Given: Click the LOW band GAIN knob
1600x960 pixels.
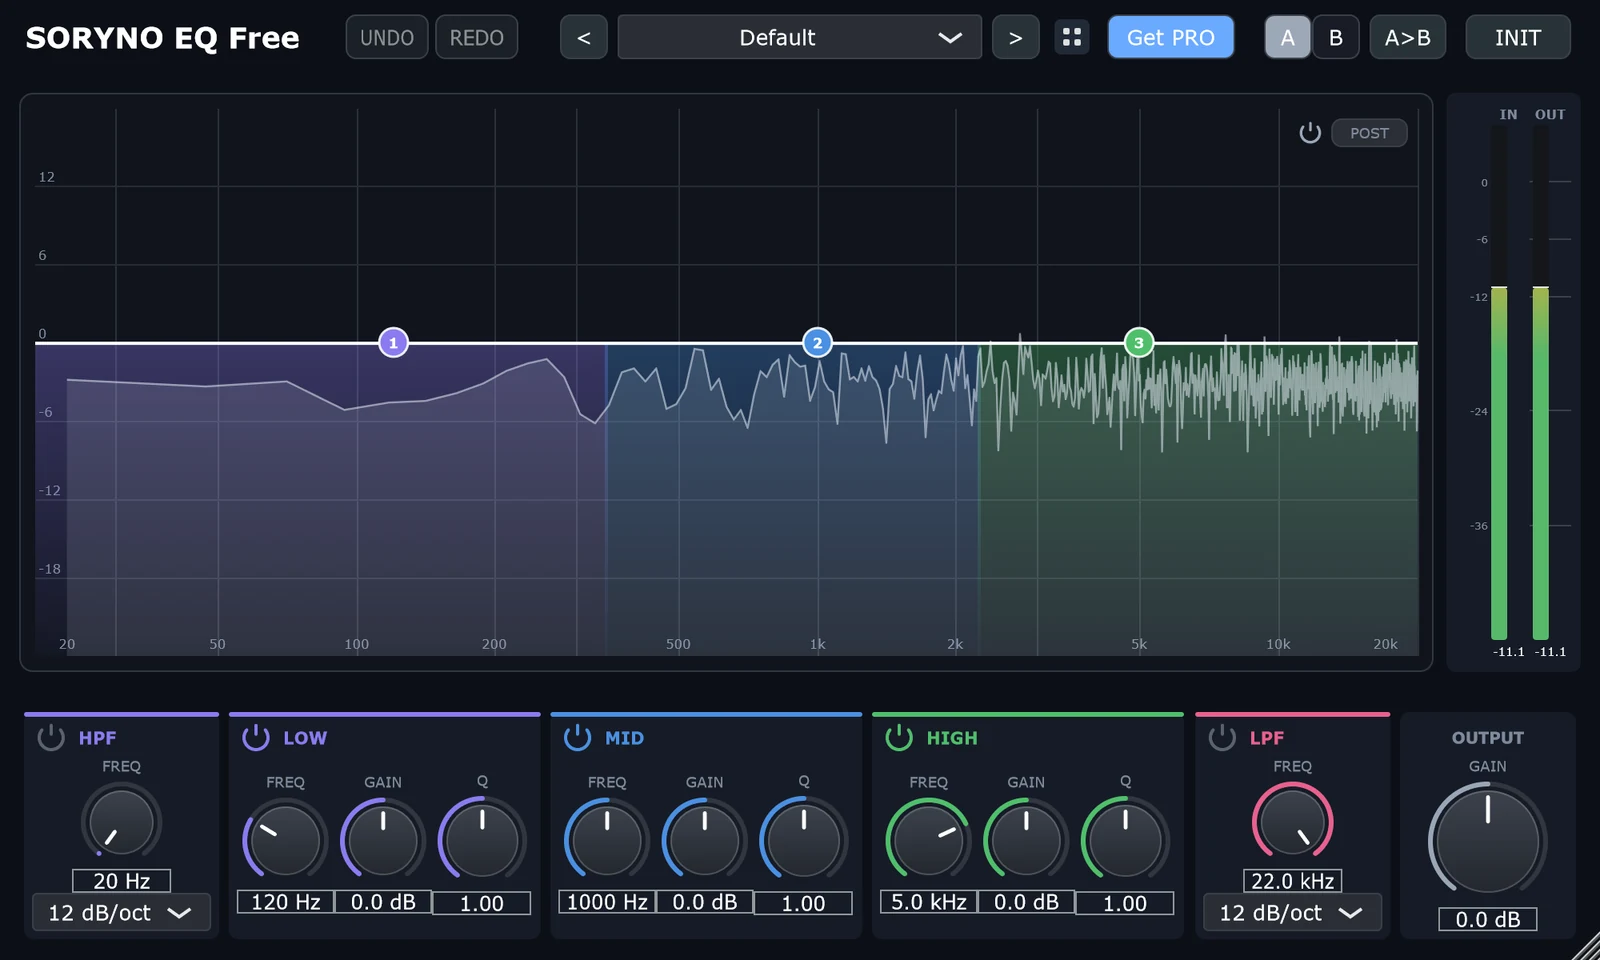Looking at the screenshot, I should click(383, 840).
